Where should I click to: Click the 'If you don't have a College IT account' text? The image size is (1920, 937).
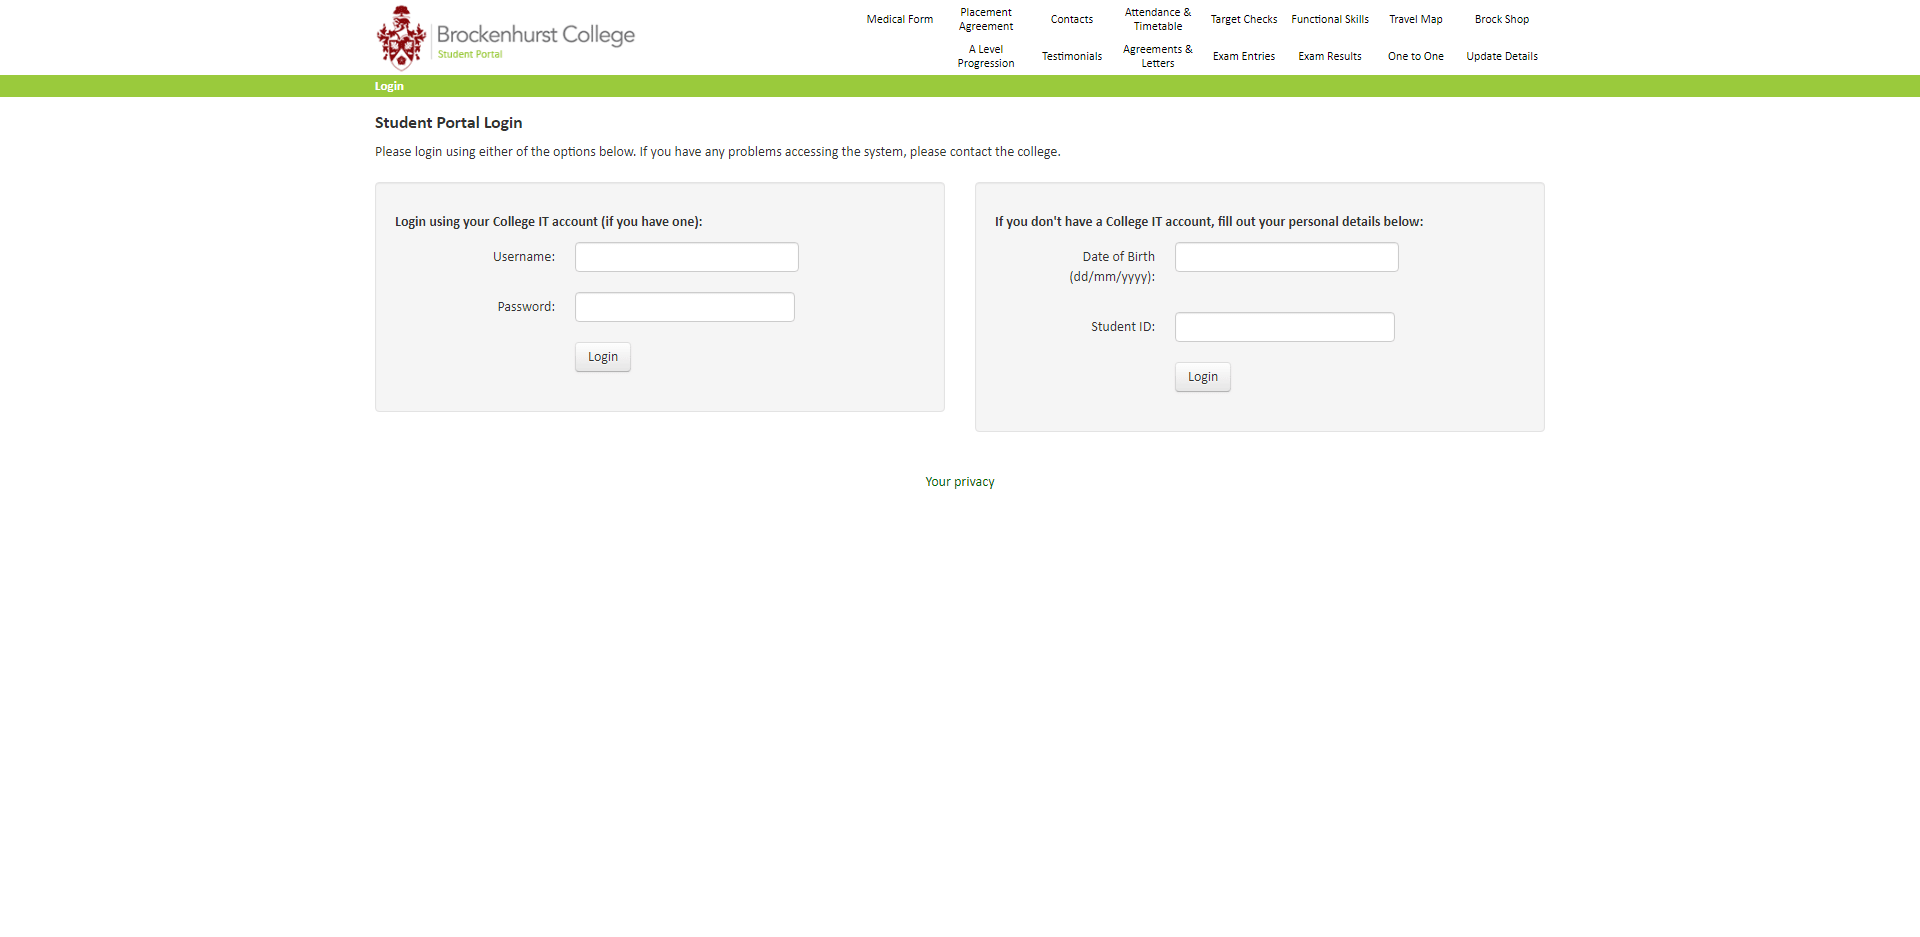[x=1209, y=222]
